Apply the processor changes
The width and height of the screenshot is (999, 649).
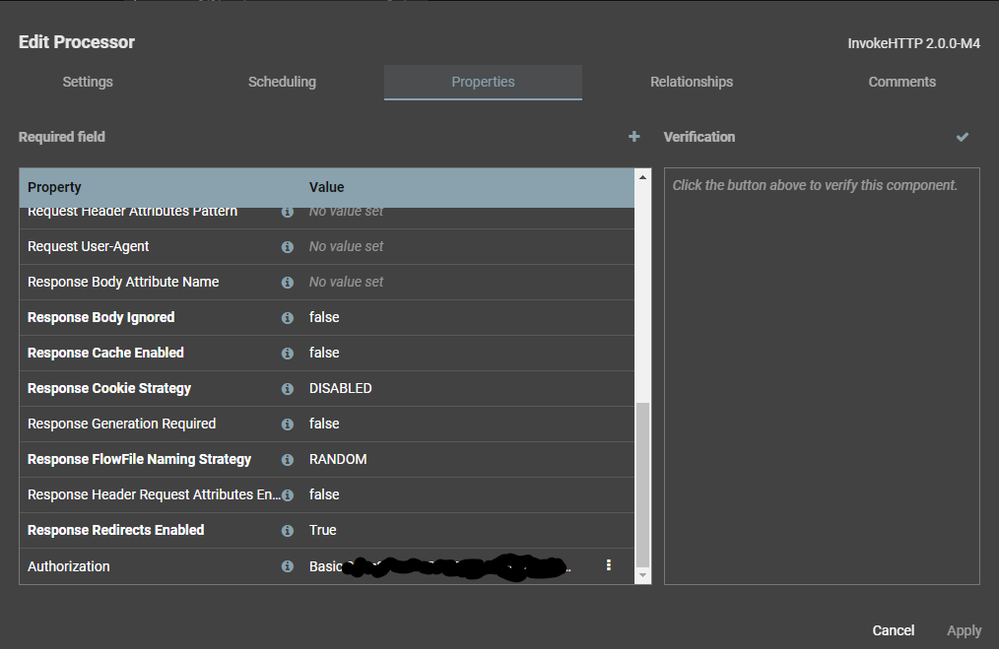pos(964,631)
